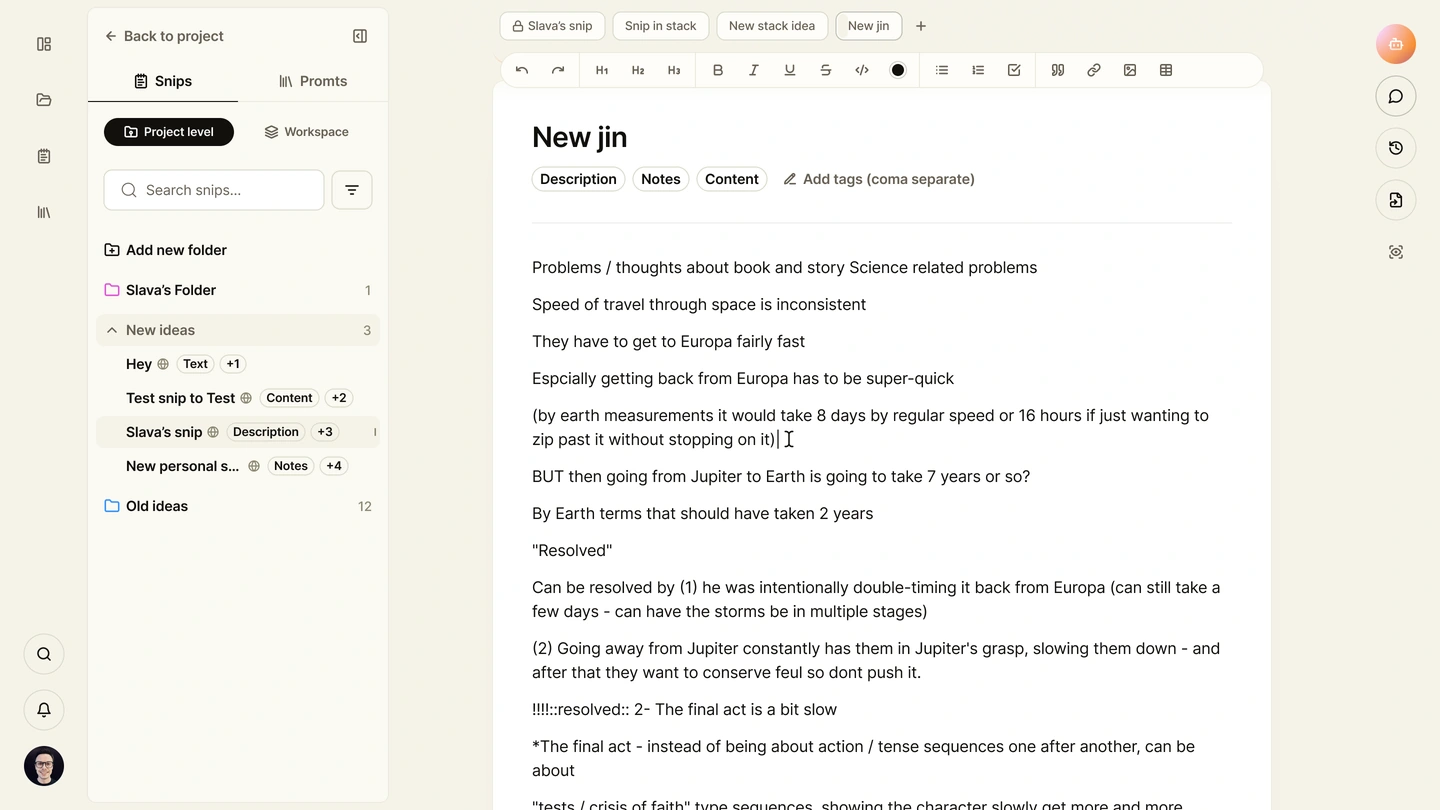Apply Heading 2 formatting
1440x810 pixels.
point(638,70)
